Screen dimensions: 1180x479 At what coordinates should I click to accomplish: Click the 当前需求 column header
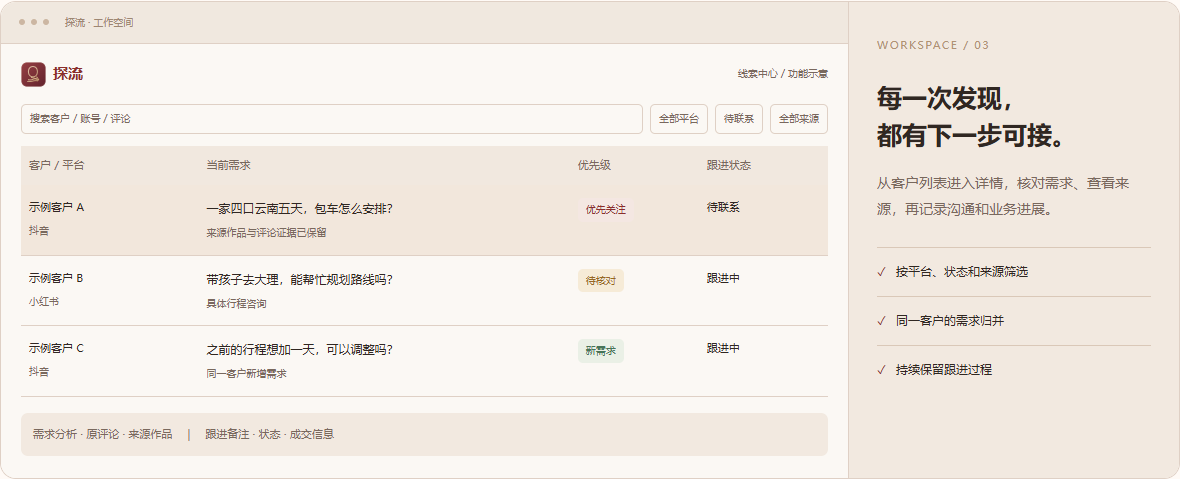[228, 165]
